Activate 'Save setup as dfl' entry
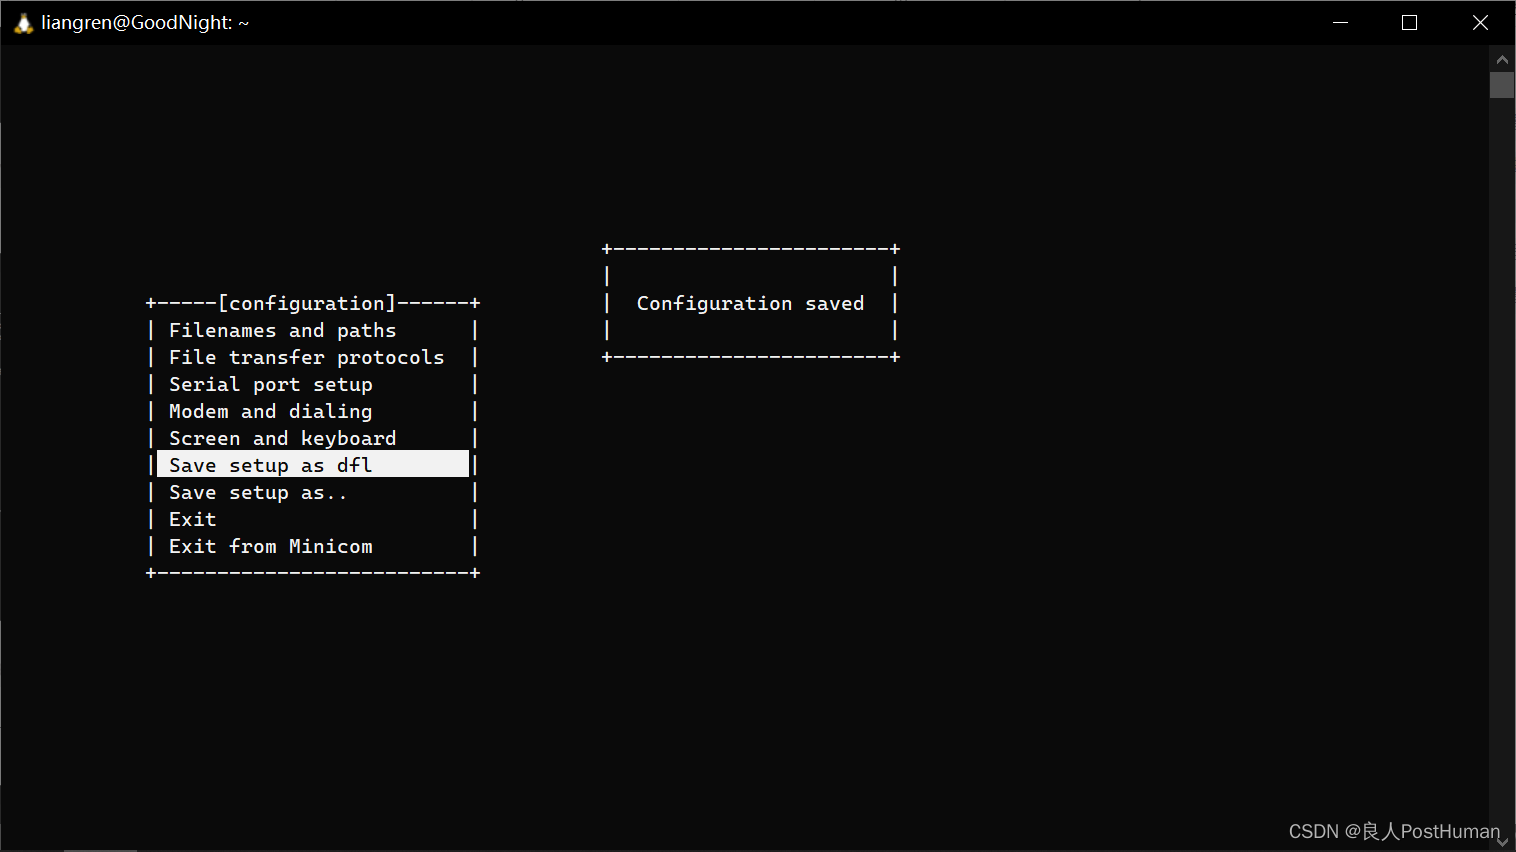1516x852 pixels. [270, 464]
